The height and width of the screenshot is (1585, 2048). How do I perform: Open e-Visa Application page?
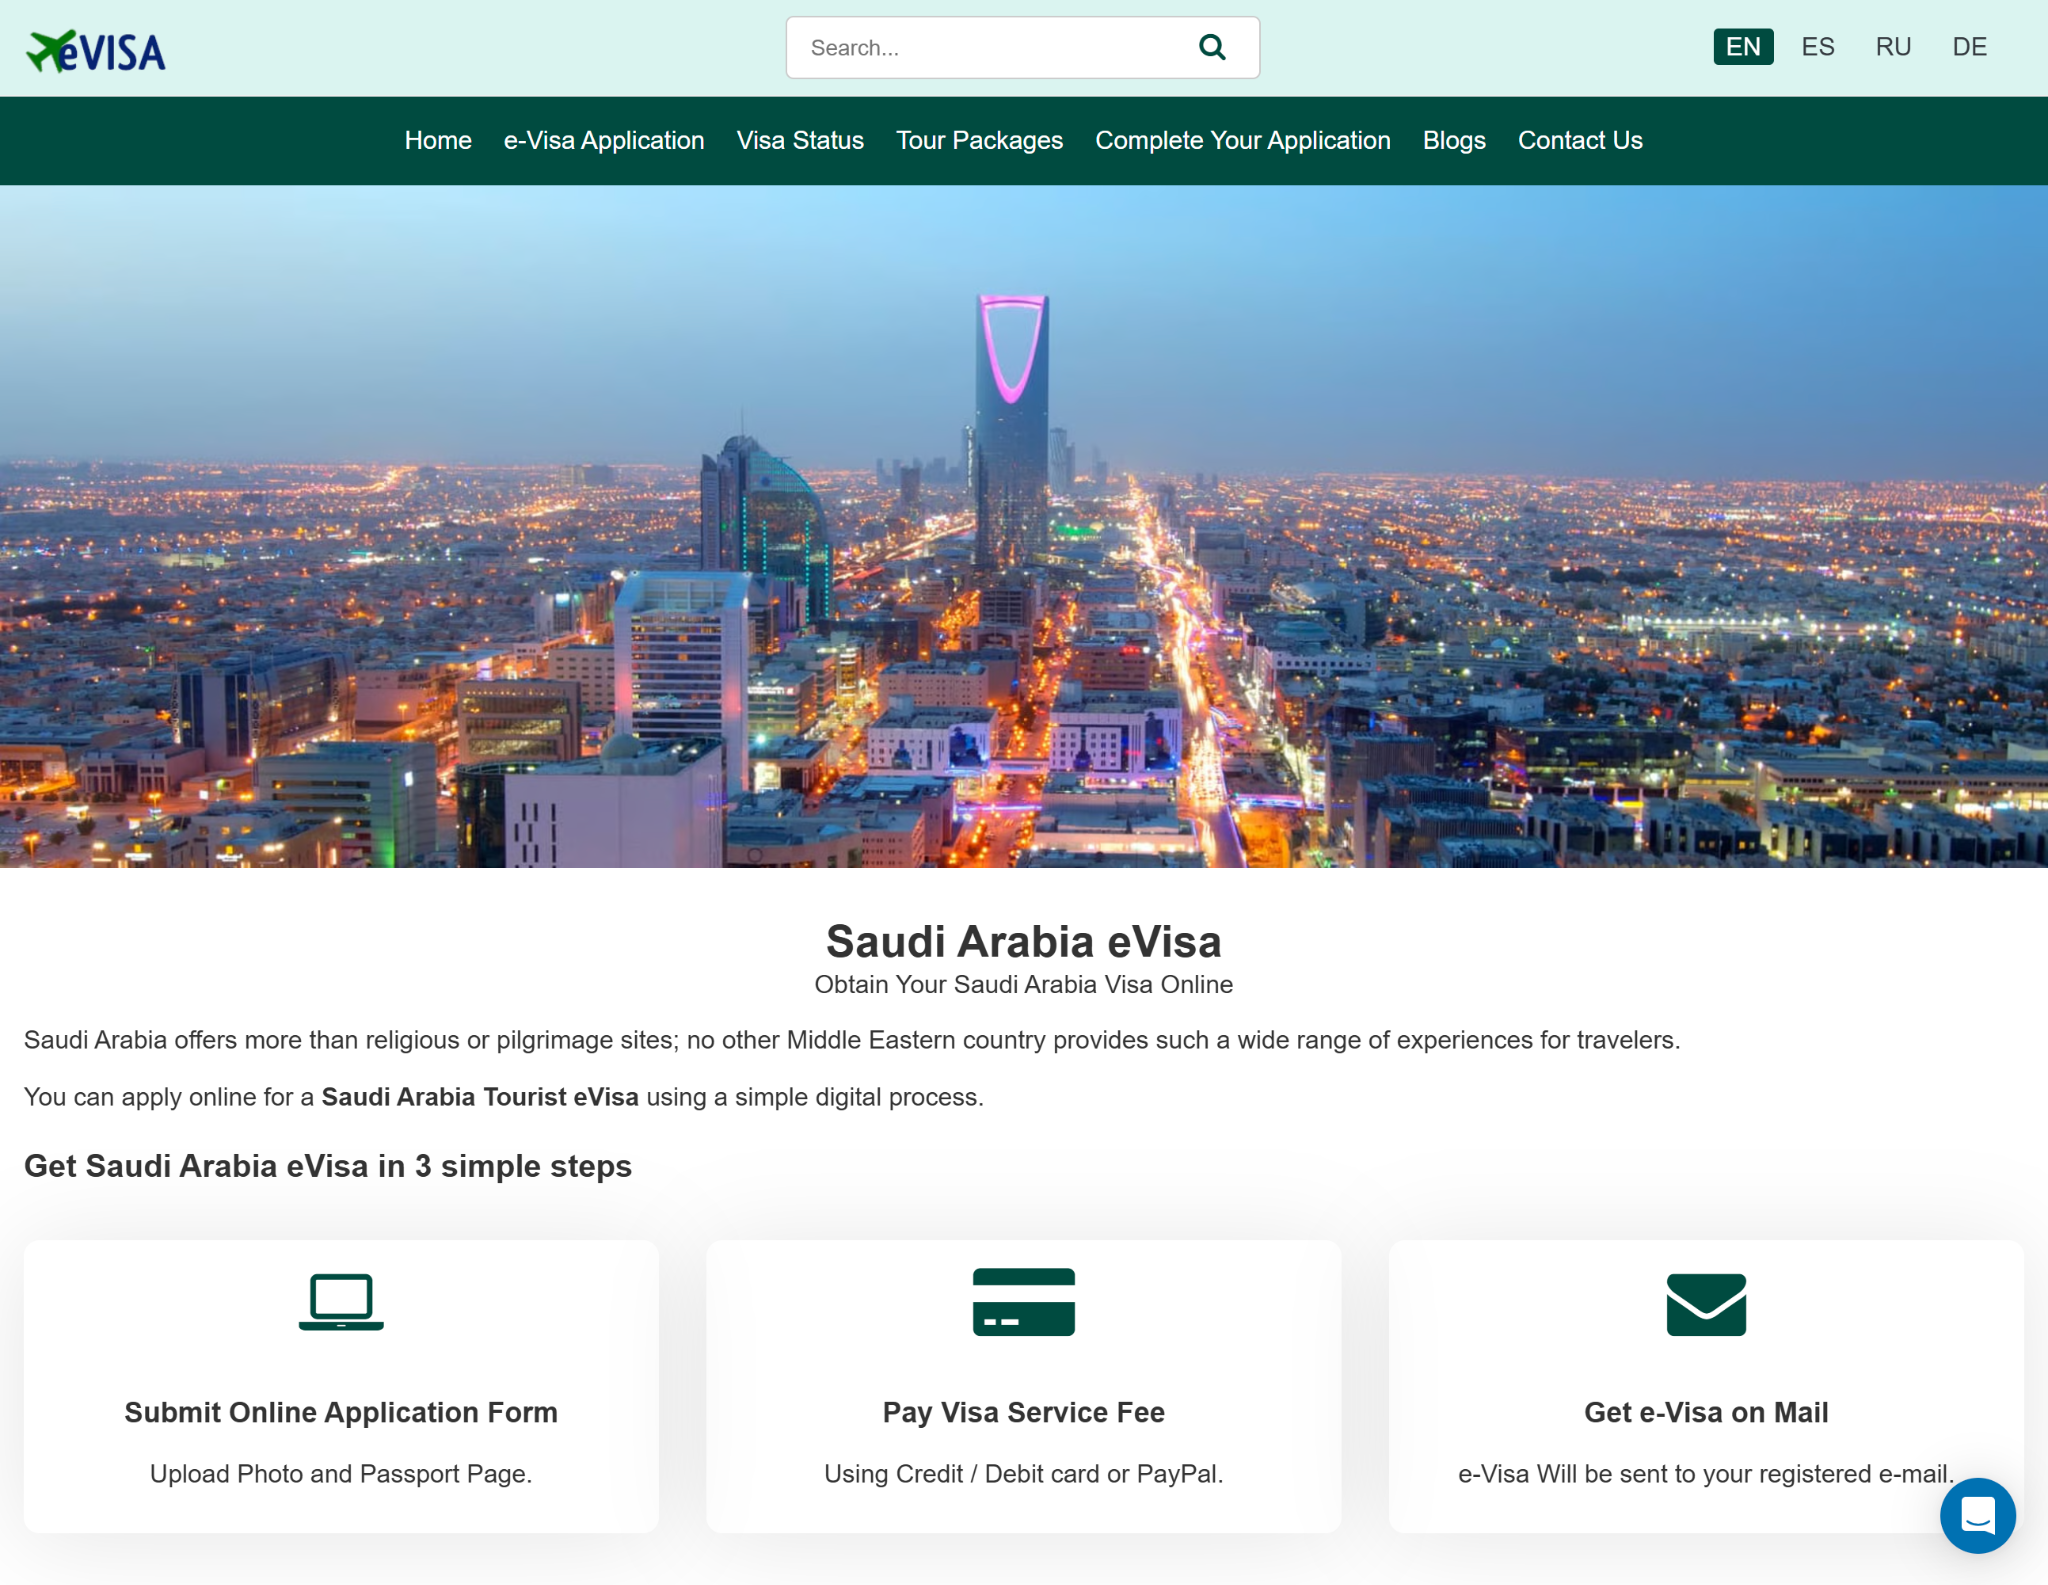coord(604,140)
